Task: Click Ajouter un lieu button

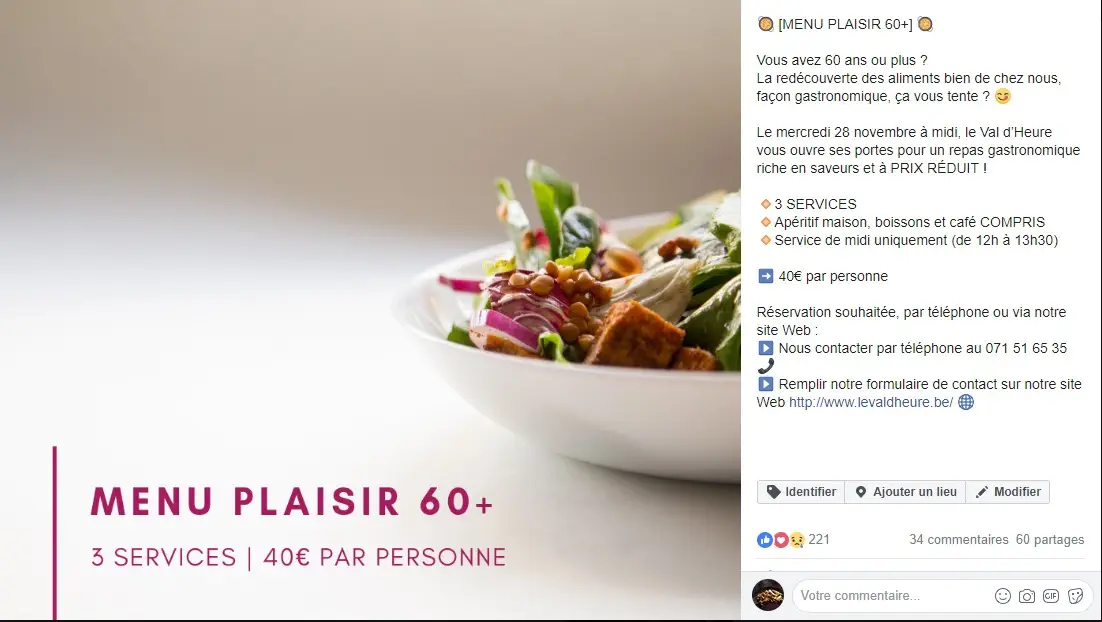Action: tap(905, 492)
